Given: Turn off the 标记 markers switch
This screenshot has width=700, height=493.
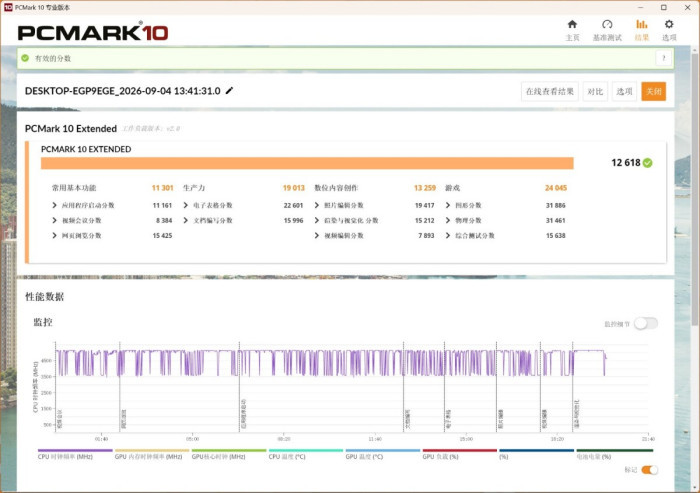Looking at the screenshot, I should coord(650,470).
